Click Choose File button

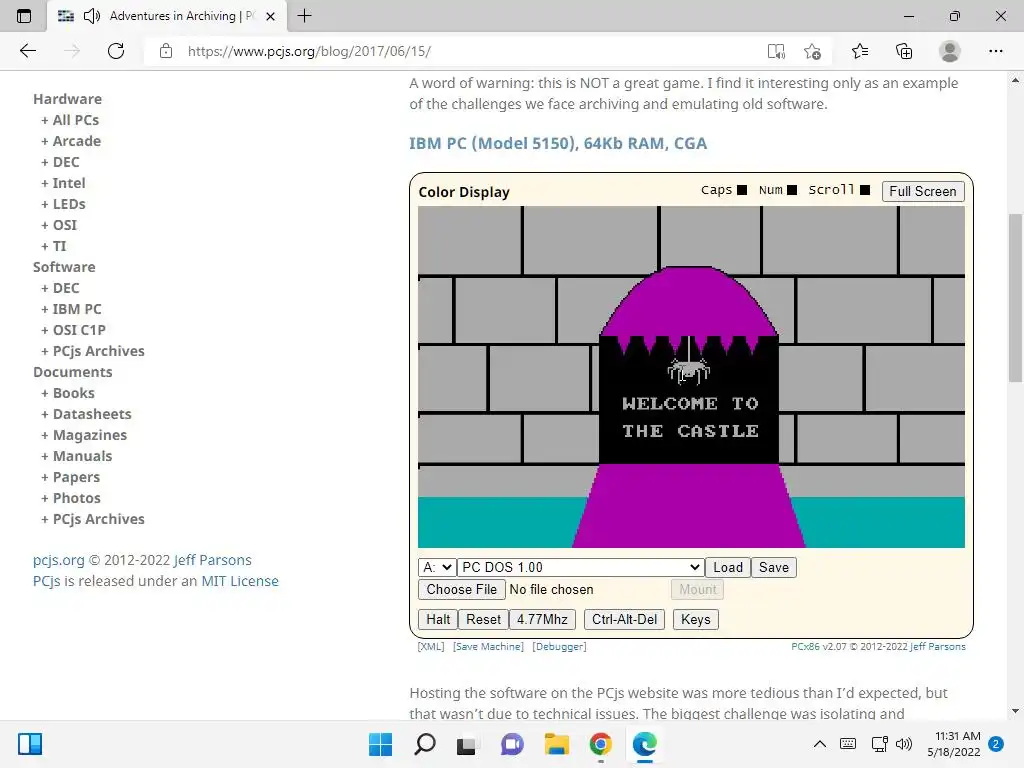[x=462, y=589]
